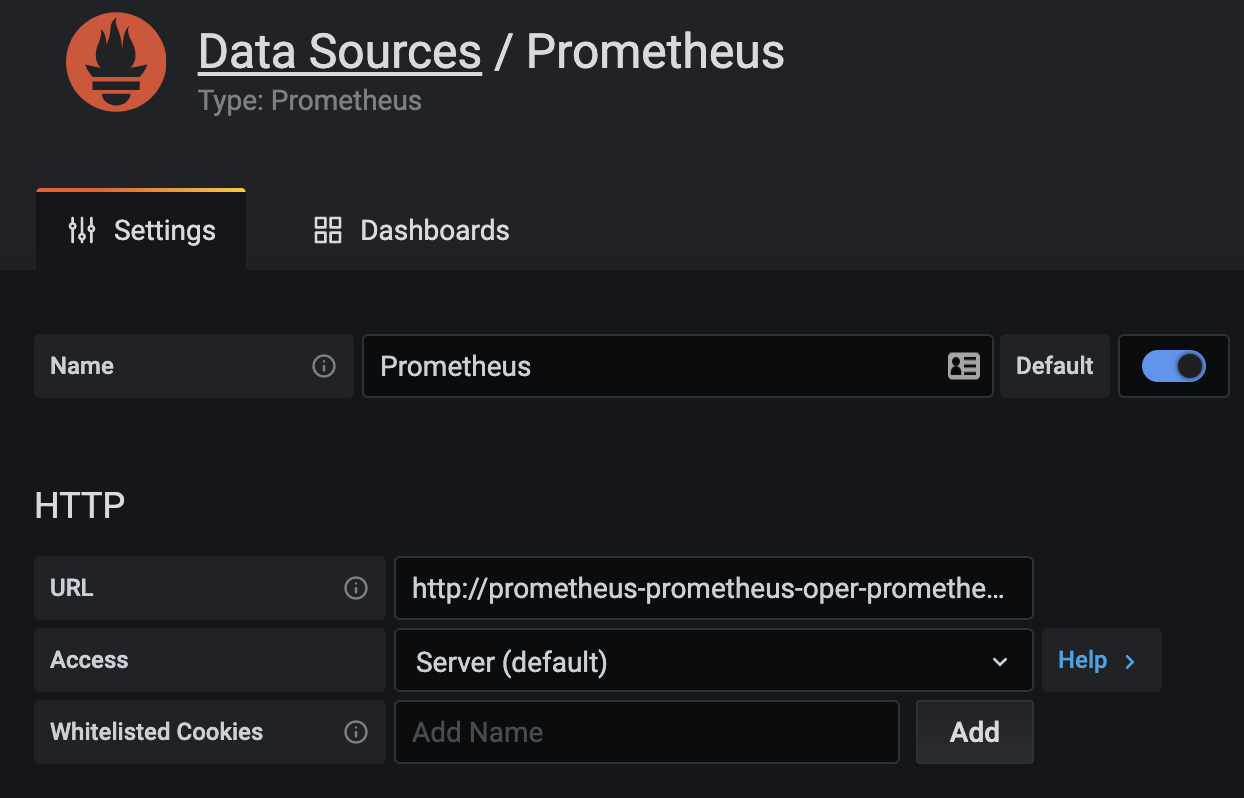Expand the Help section chevron
This screenshot has height=798, width=1244.
pyautogui.click(x=1130, y=661)
